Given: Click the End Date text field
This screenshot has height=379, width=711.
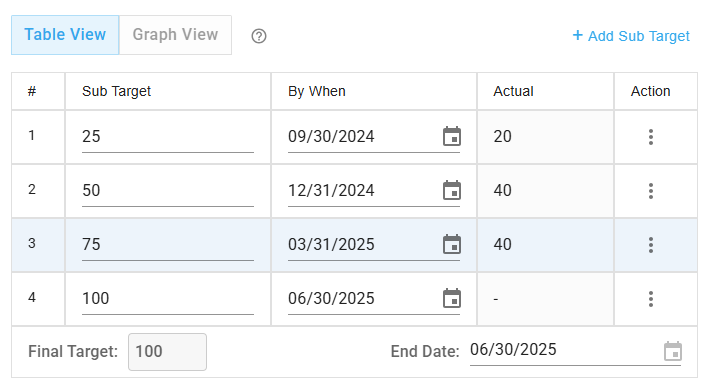Looking at the screenshot, I should [x=565, y=350].
